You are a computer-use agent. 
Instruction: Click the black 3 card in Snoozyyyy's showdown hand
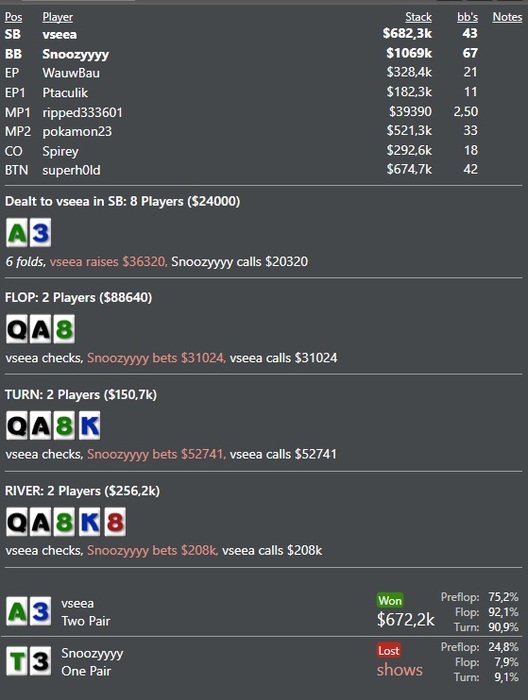coord(40,661)
